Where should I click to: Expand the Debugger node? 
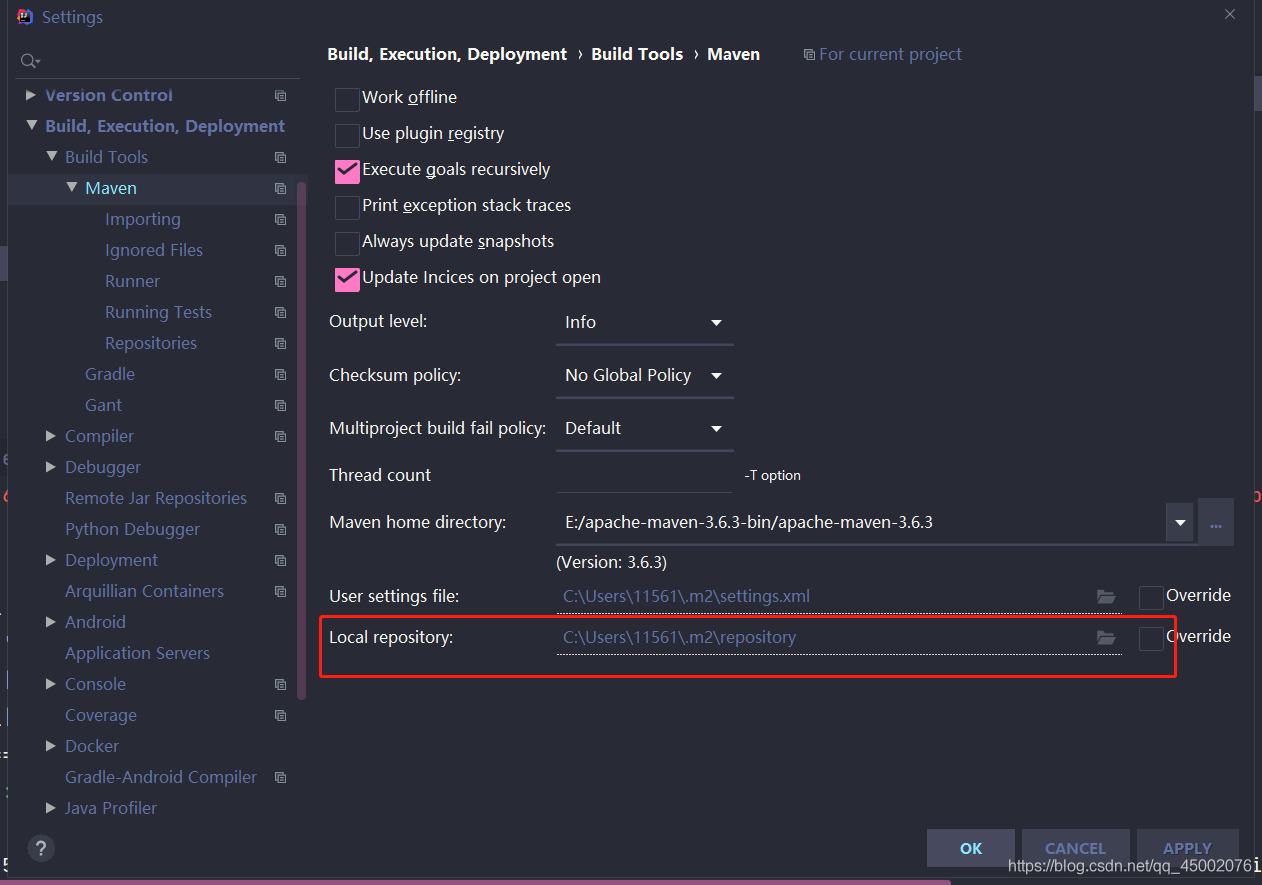(x=51, y=467)
